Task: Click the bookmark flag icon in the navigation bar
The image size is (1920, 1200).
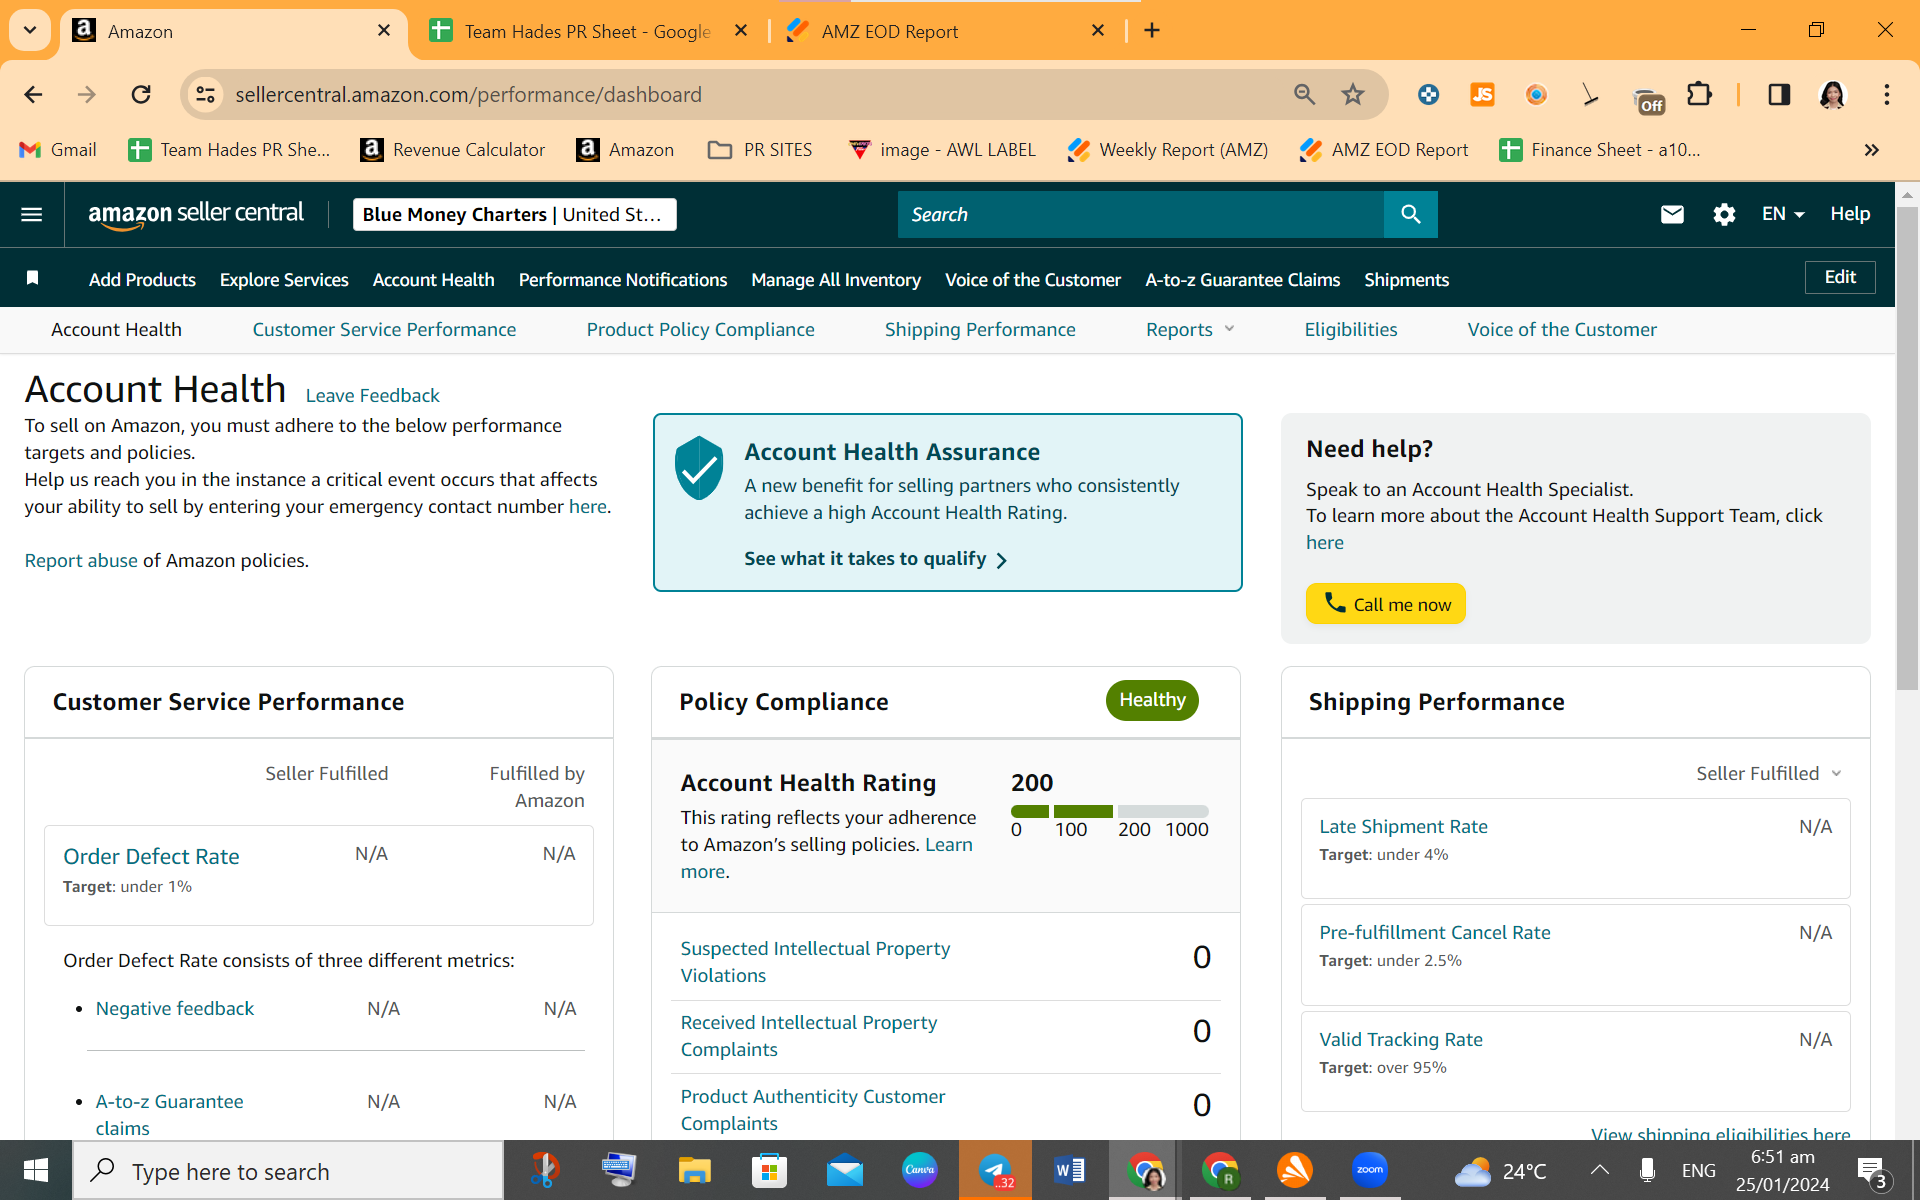Action: point(33,278)
